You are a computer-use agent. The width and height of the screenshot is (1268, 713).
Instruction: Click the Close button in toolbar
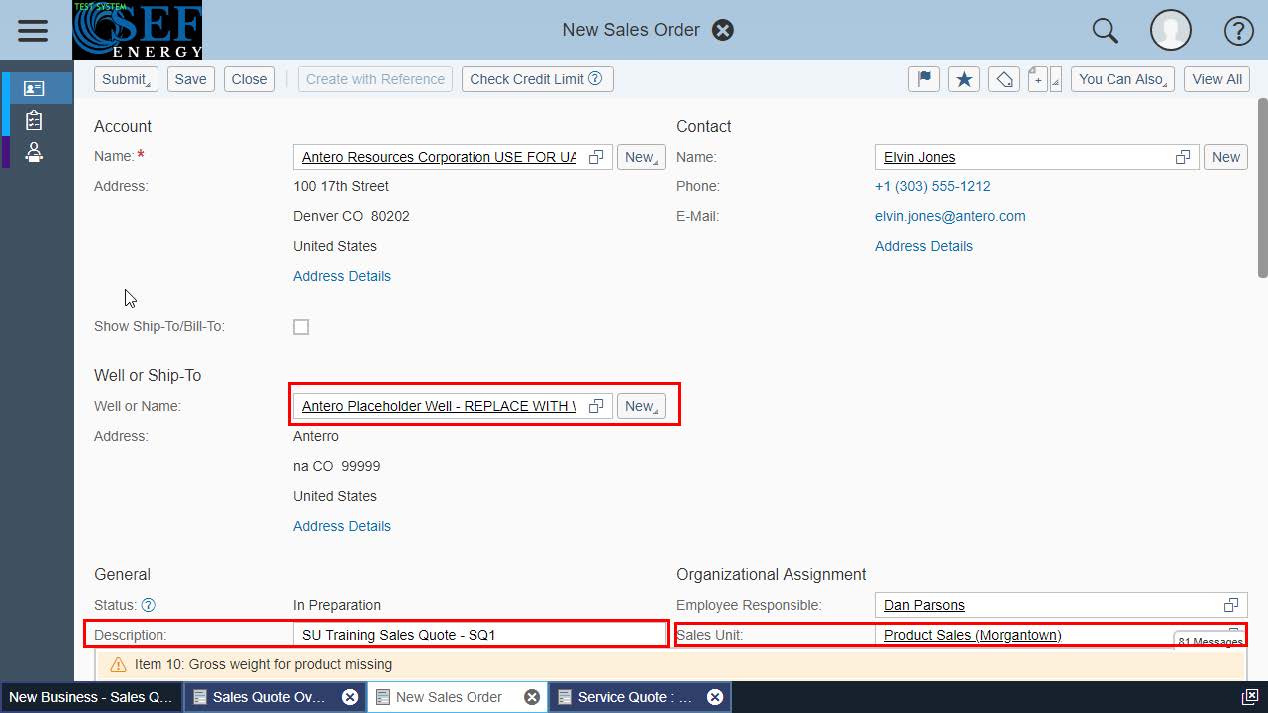(x=249, y=79)
